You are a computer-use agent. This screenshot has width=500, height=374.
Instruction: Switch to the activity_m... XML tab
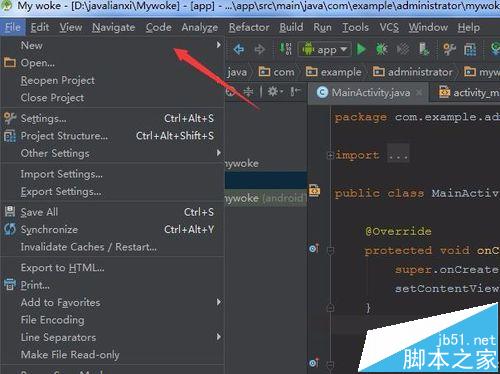pyautogui.click(x=469, y=92)
